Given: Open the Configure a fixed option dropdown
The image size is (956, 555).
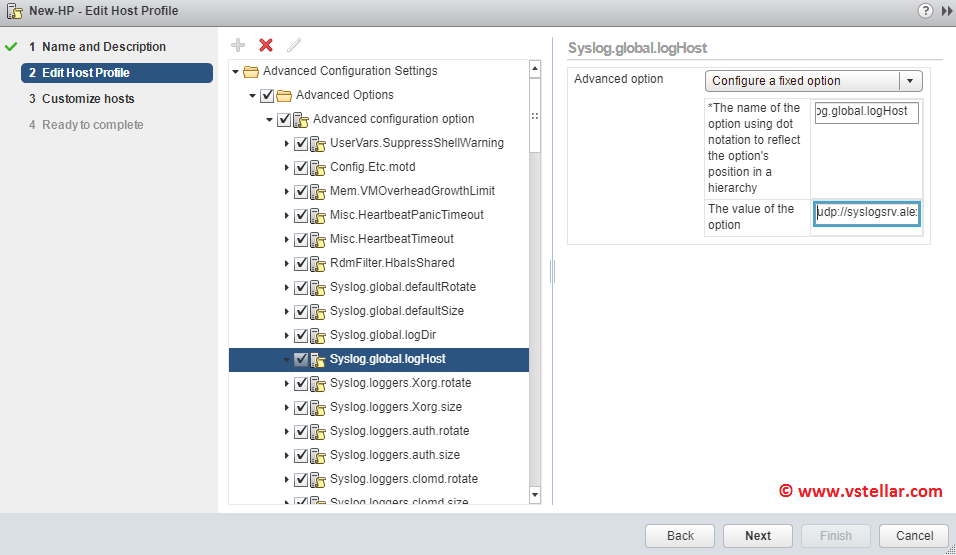Looking at the screenshot, I should (813, 81).
